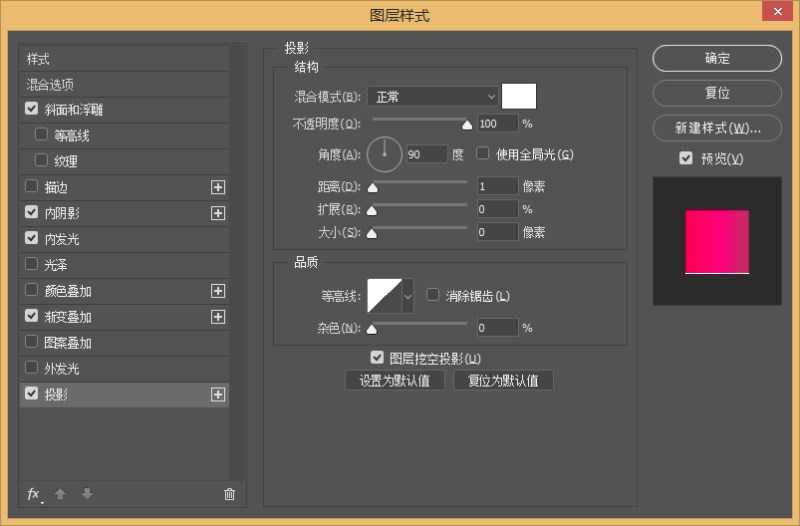Click the 扩展 value field
Image resolution: width=800 pixels, height=526 pixels.
pos(497,209)
